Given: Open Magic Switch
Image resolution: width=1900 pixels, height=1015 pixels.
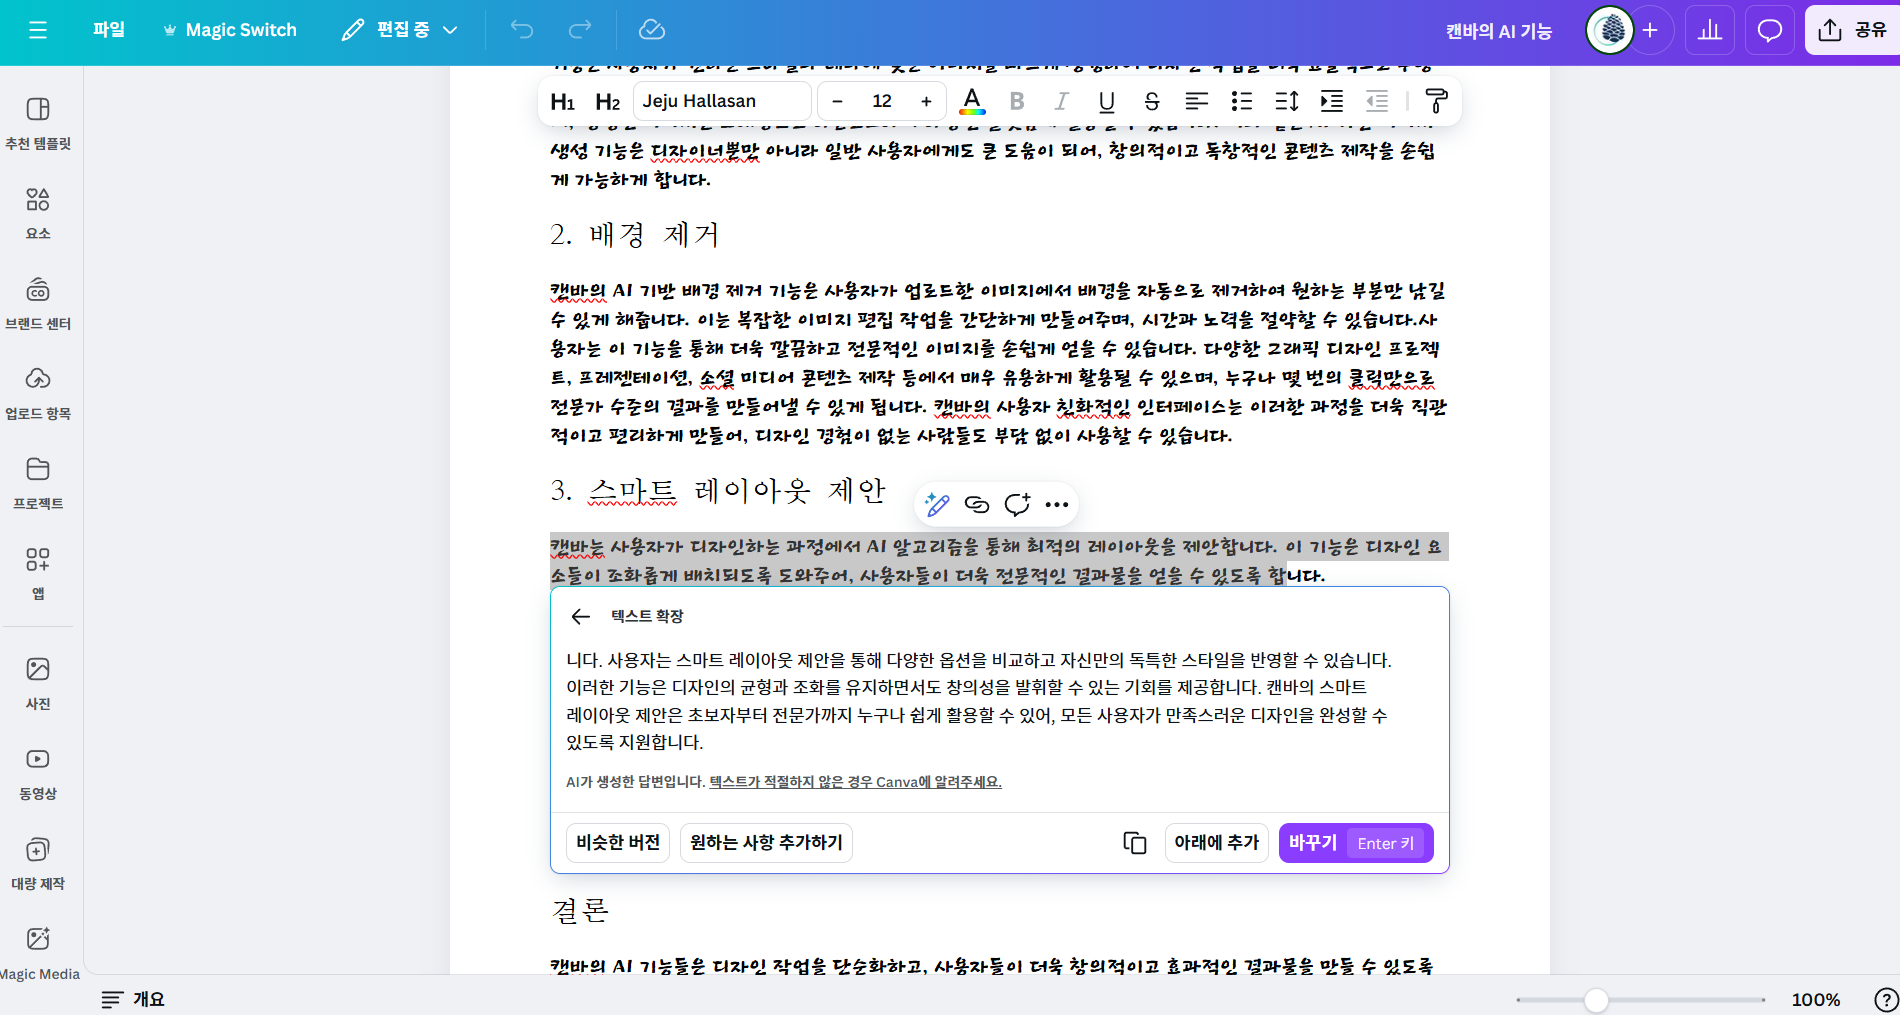Looking at the screenshot, I should [x=230, y=30].
